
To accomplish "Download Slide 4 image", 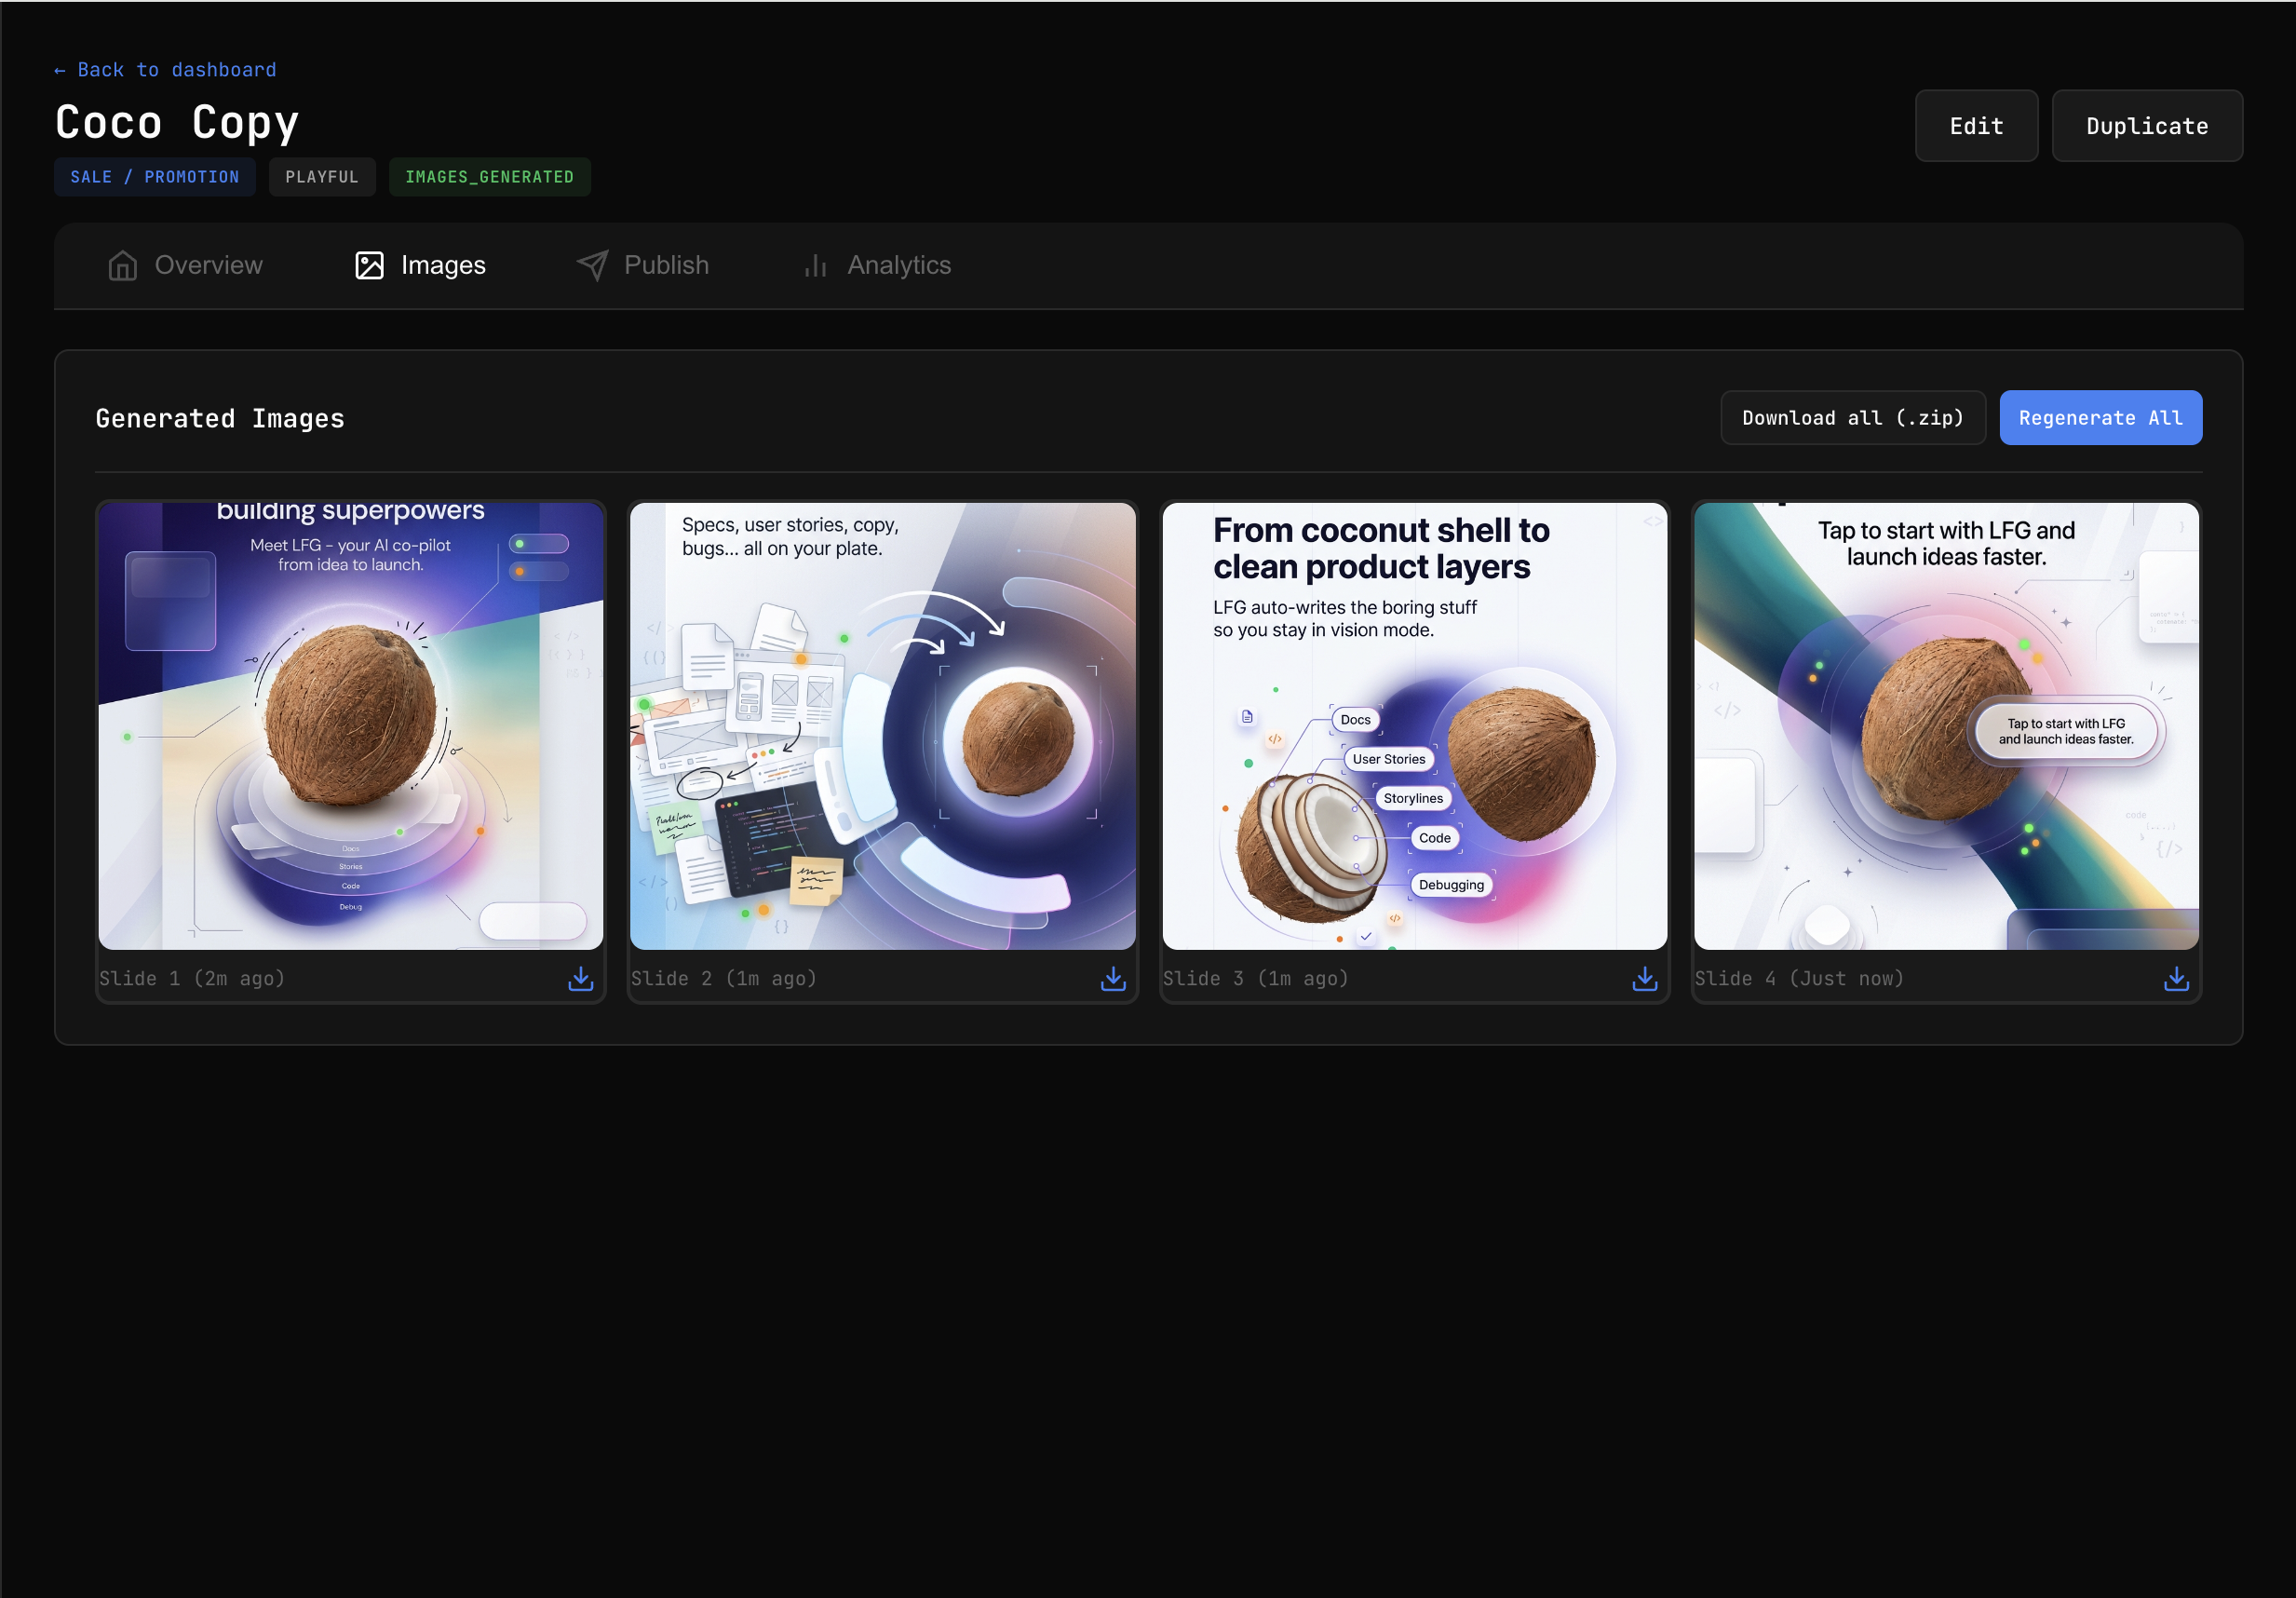I will click(x=2176, y=978).
